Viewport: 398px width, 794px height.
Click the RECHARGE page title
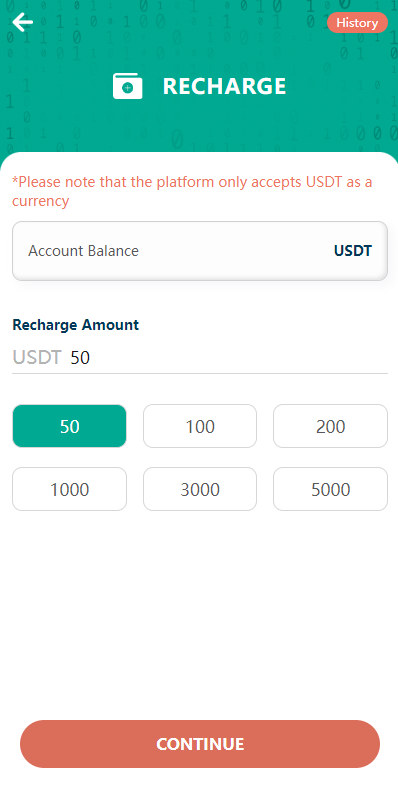pos(224,87)
